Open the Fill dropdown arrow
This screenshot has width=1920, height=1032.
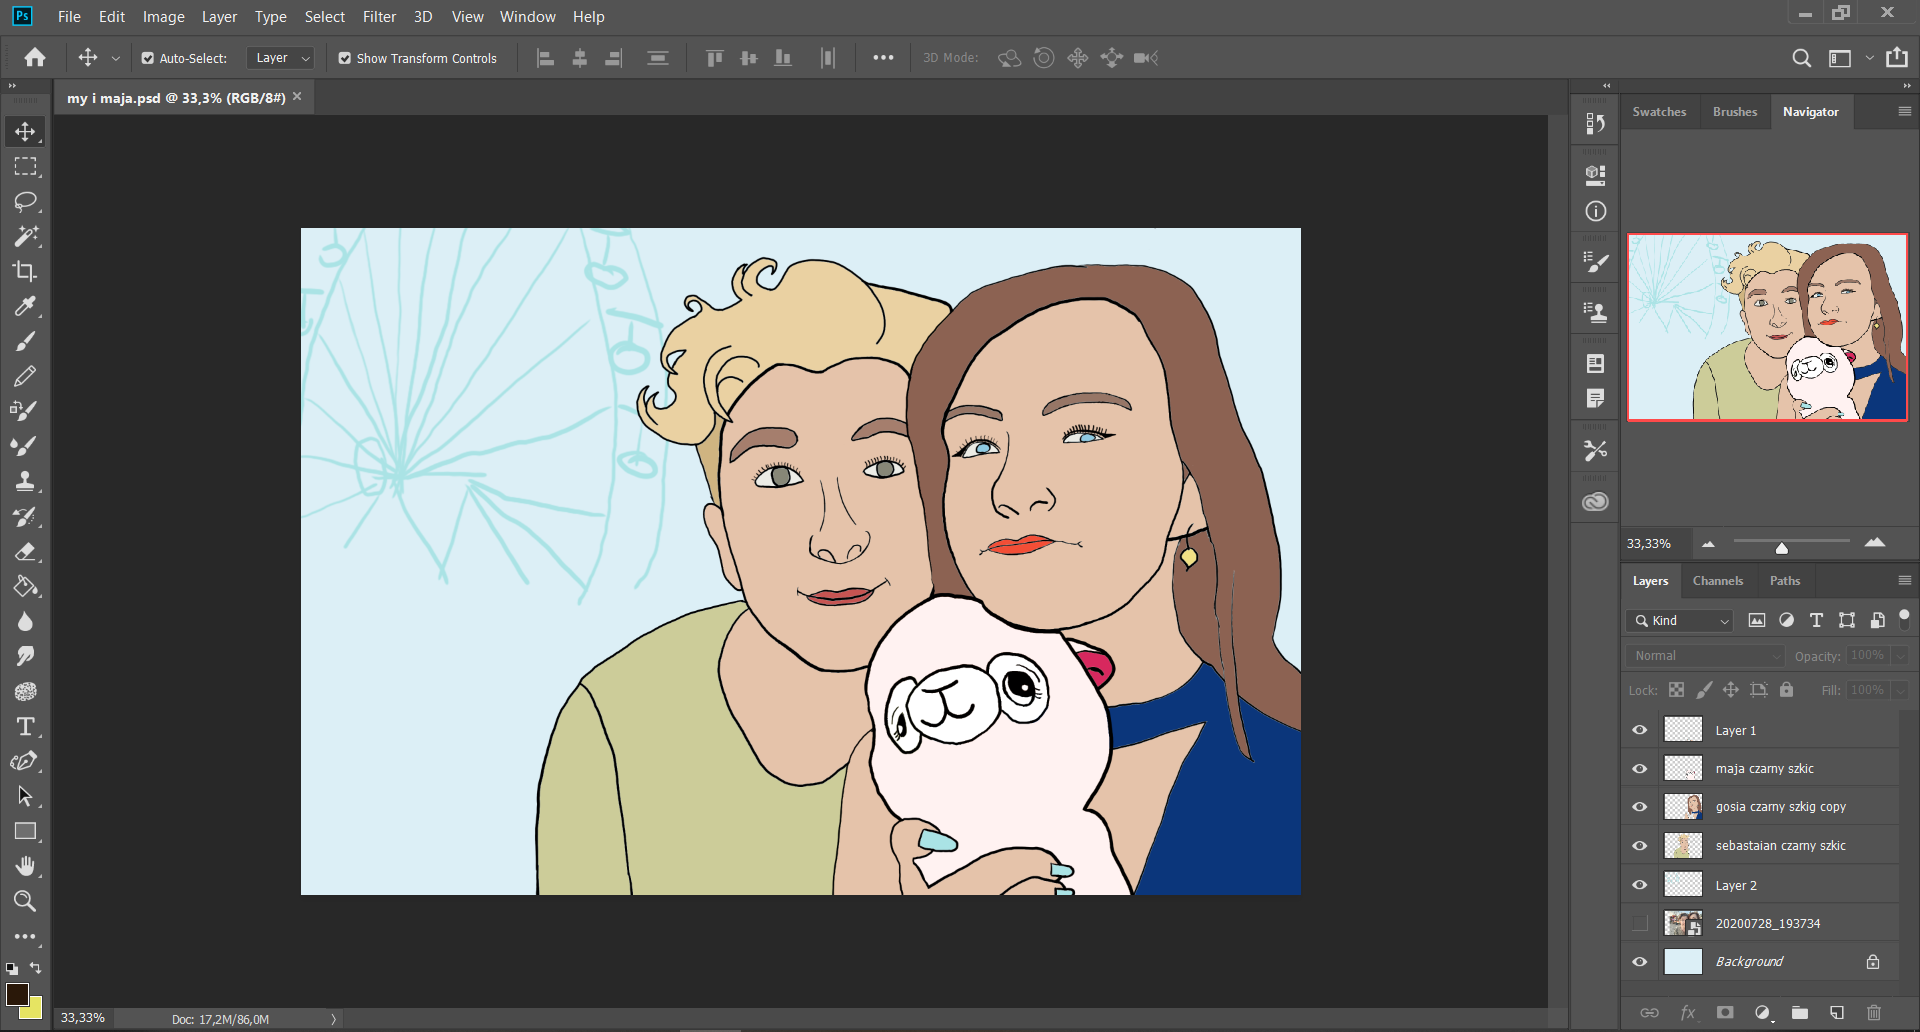click(x=1900, y=690)
